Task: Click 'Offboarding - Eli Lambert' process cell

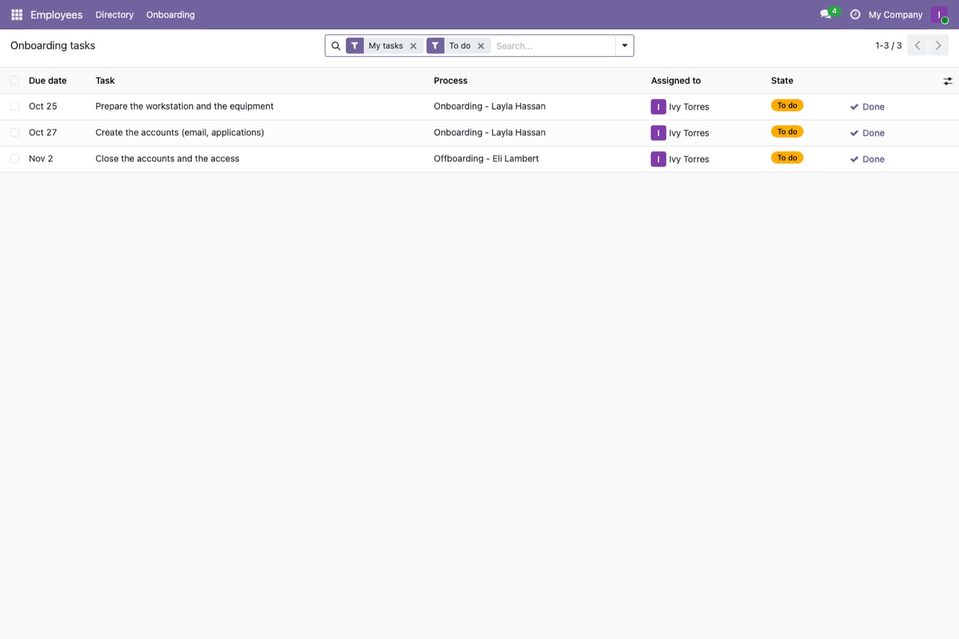Action: point(486,159)
